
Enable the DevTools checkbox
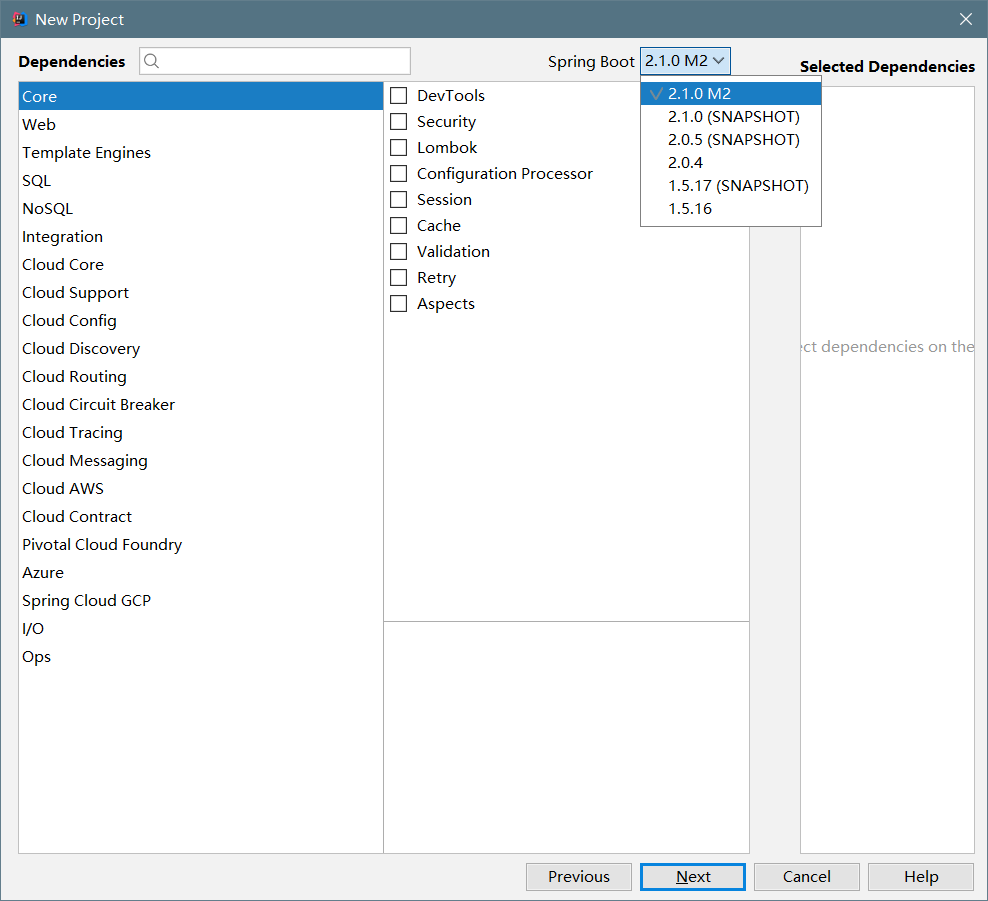click(x=399, y=96)
